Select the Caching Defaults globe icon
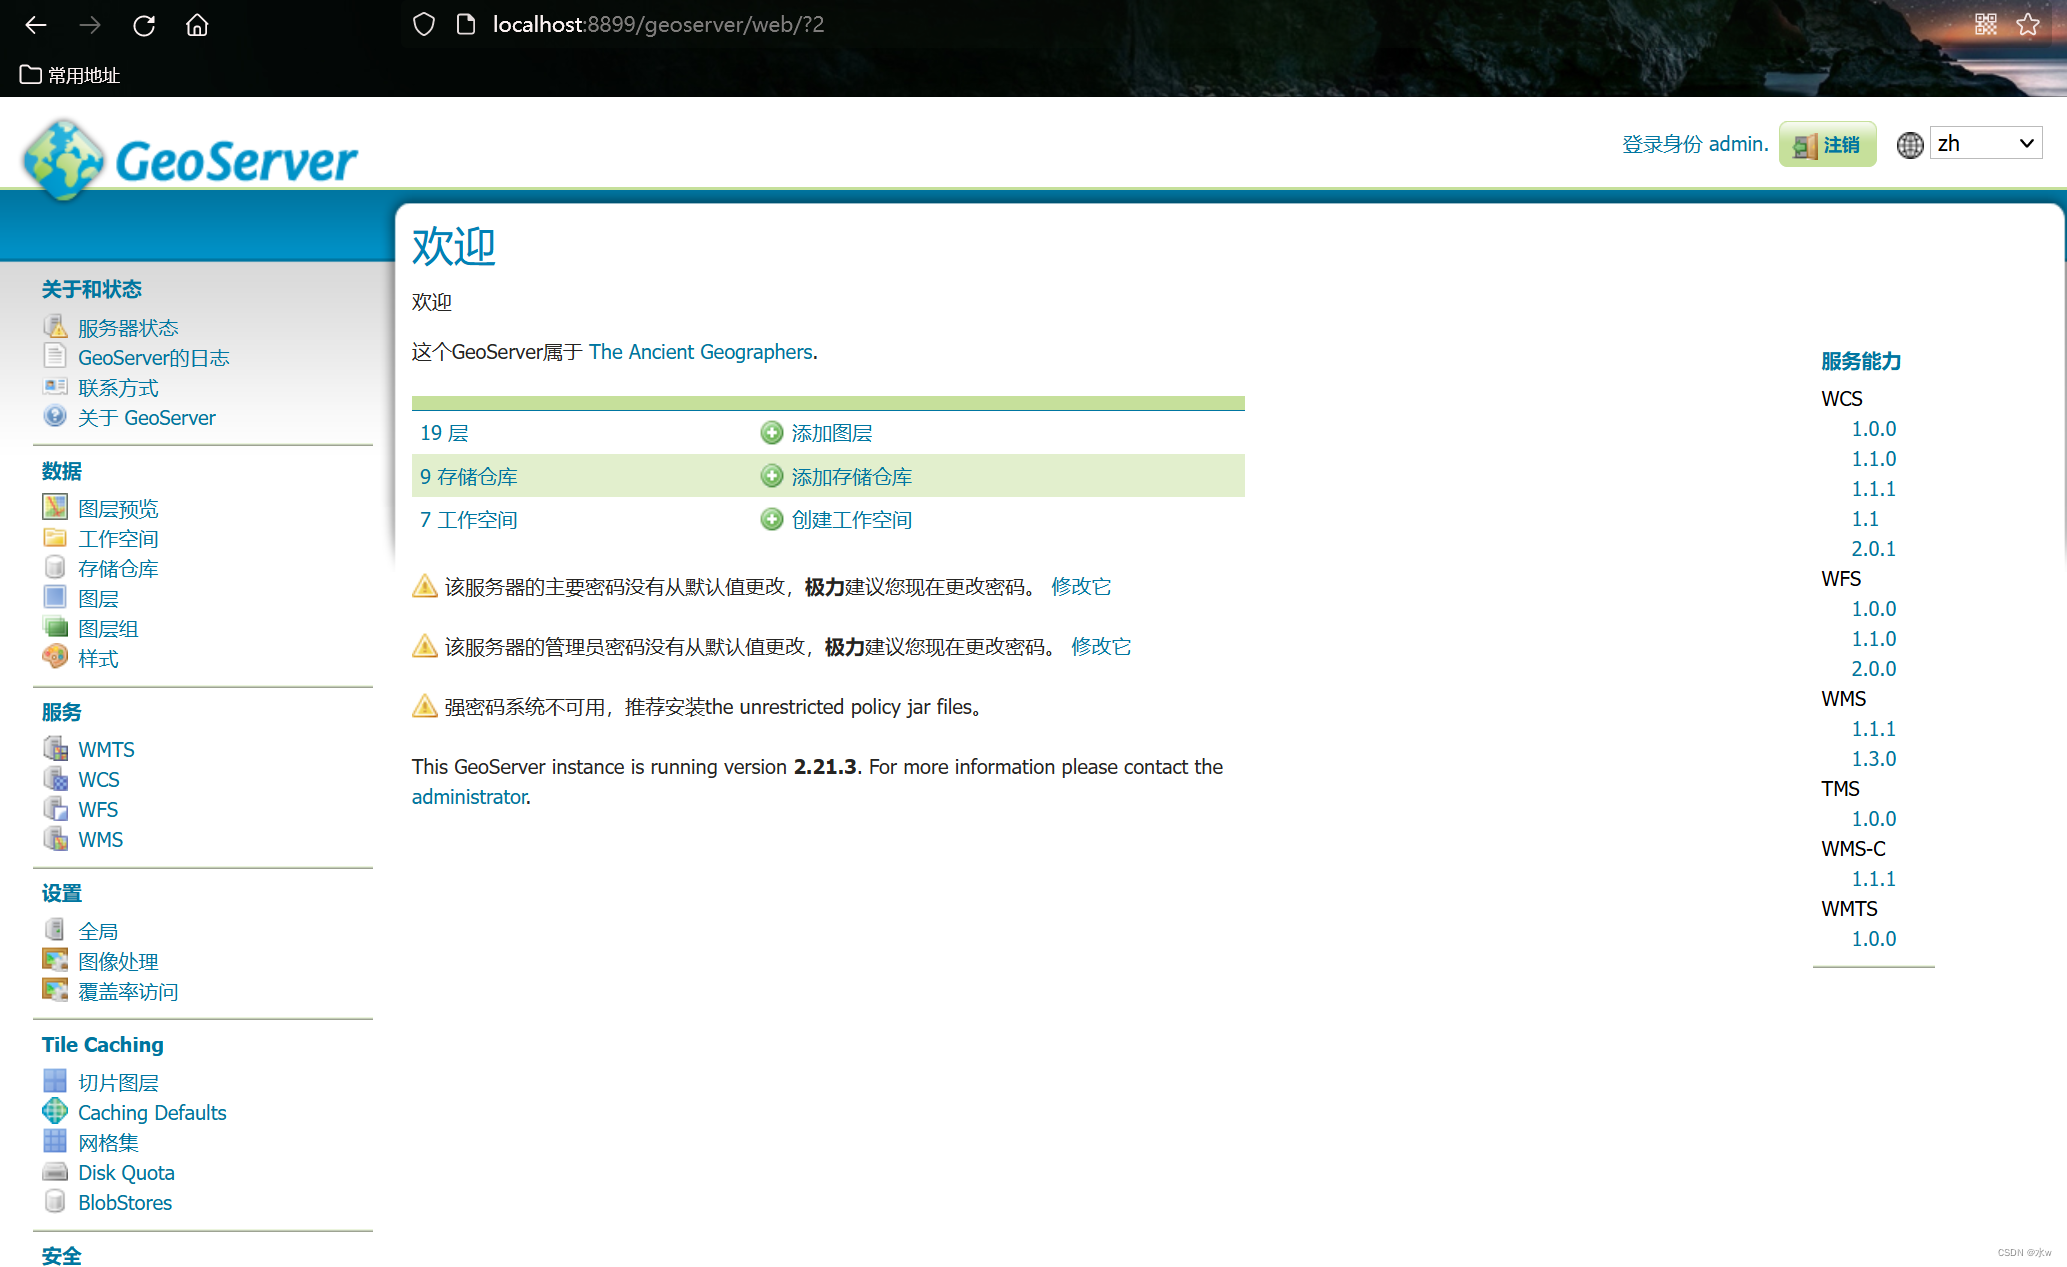This screenshot has width=2067, height=1267. point(56,1111)
